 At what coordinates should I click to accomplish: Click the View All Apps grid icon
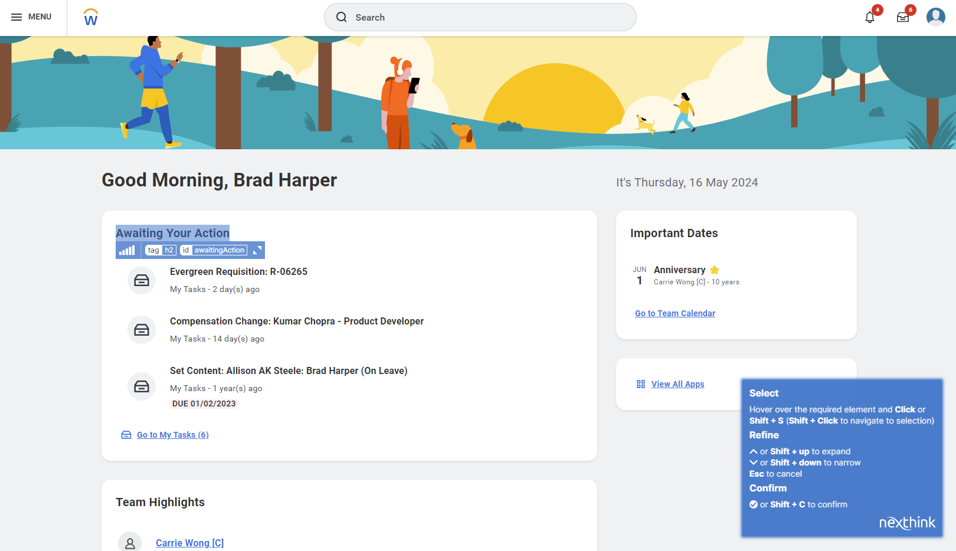coord(641,384)
